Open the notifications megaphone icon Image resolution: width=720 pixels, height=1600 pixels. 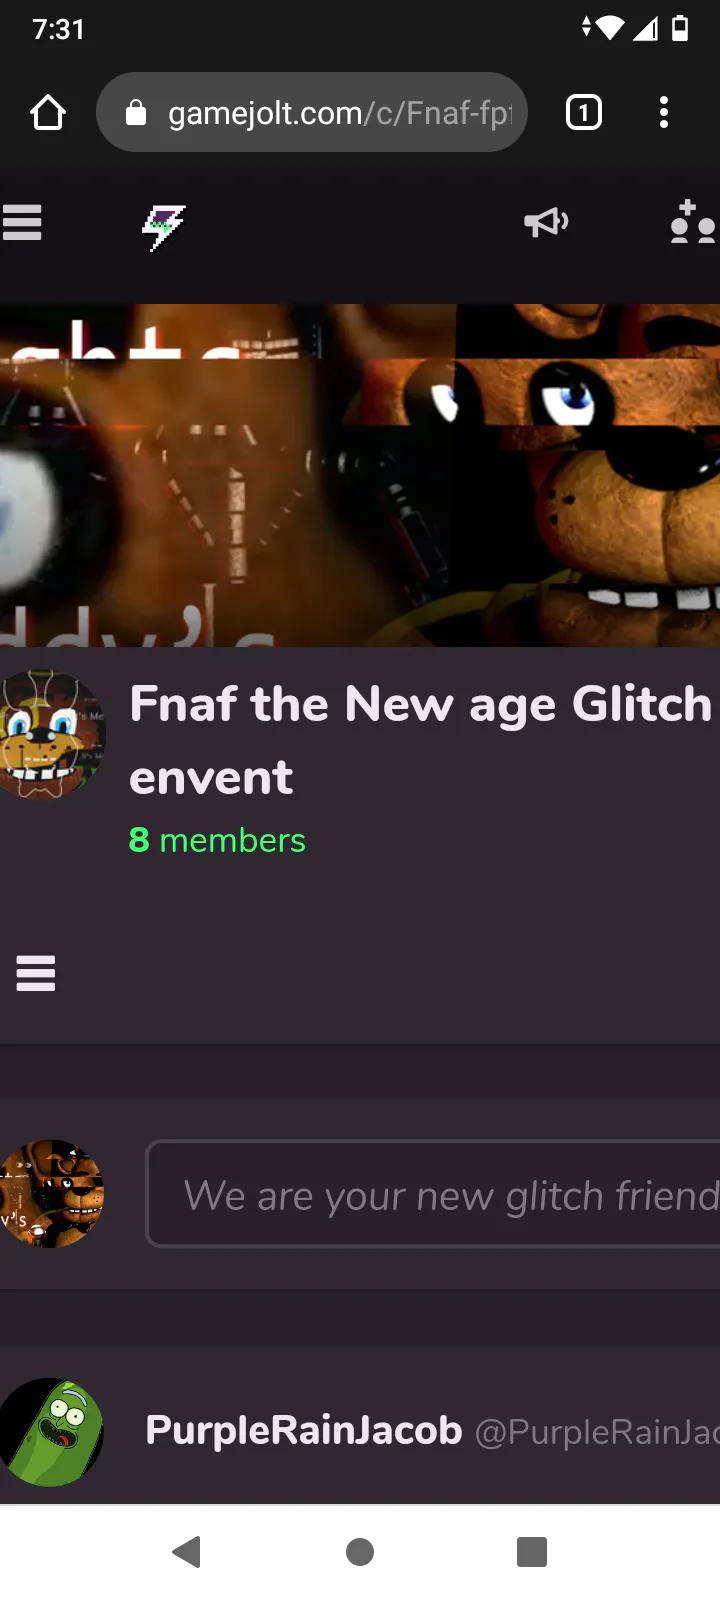[x=546, y=222]
